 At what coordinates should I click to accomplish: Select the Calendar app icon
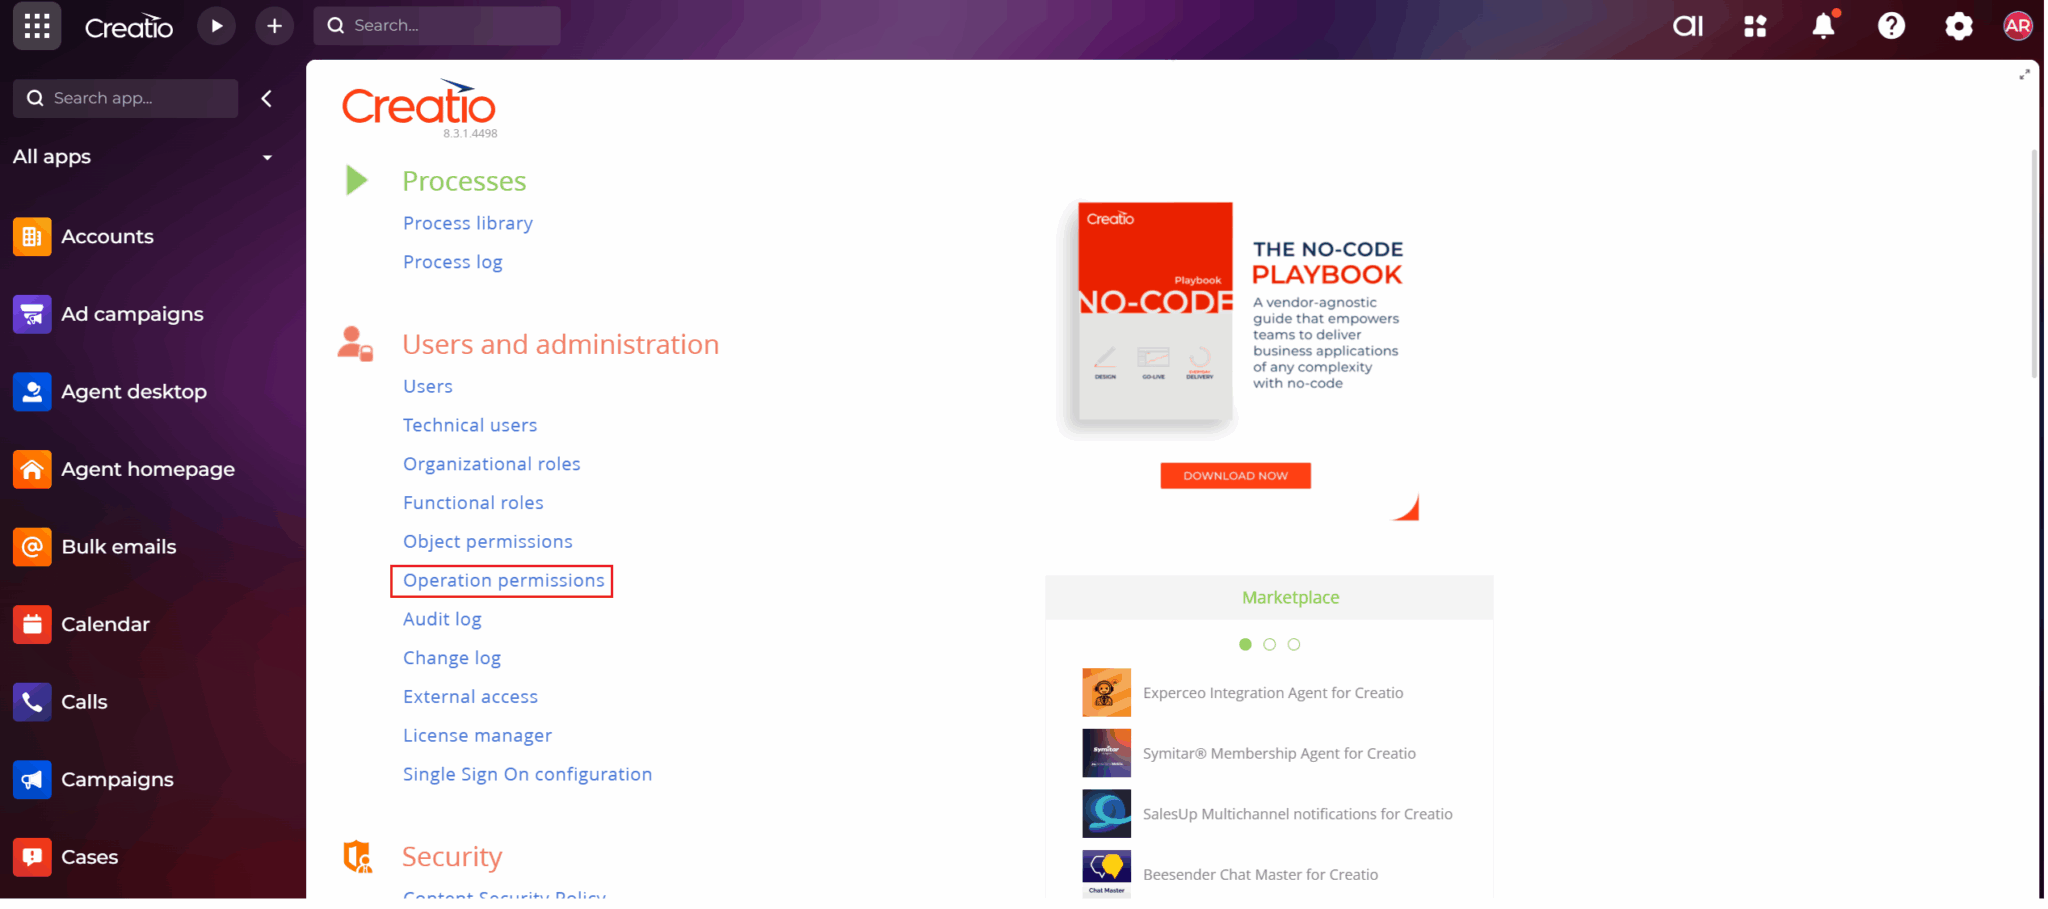tap(32, 623)
